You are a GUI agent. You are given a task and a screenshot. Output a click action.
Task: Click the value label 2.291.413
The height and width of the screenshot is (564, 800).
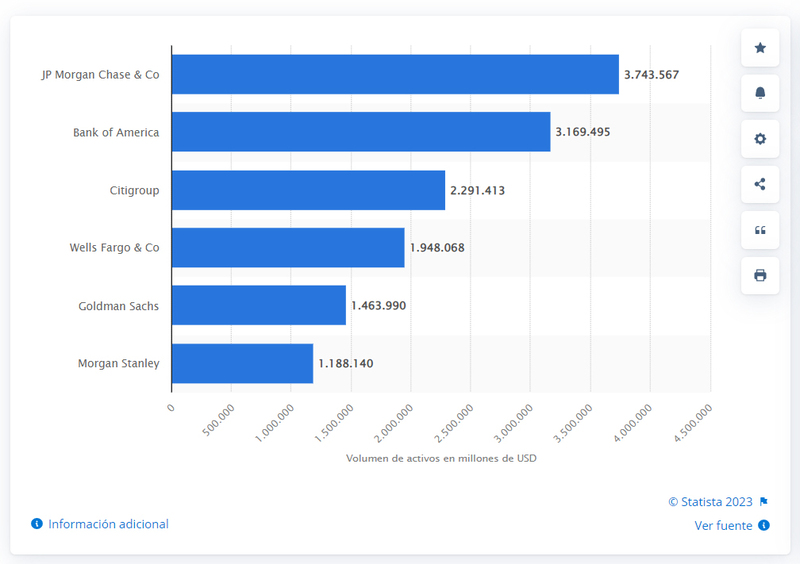tap(478, 191)
